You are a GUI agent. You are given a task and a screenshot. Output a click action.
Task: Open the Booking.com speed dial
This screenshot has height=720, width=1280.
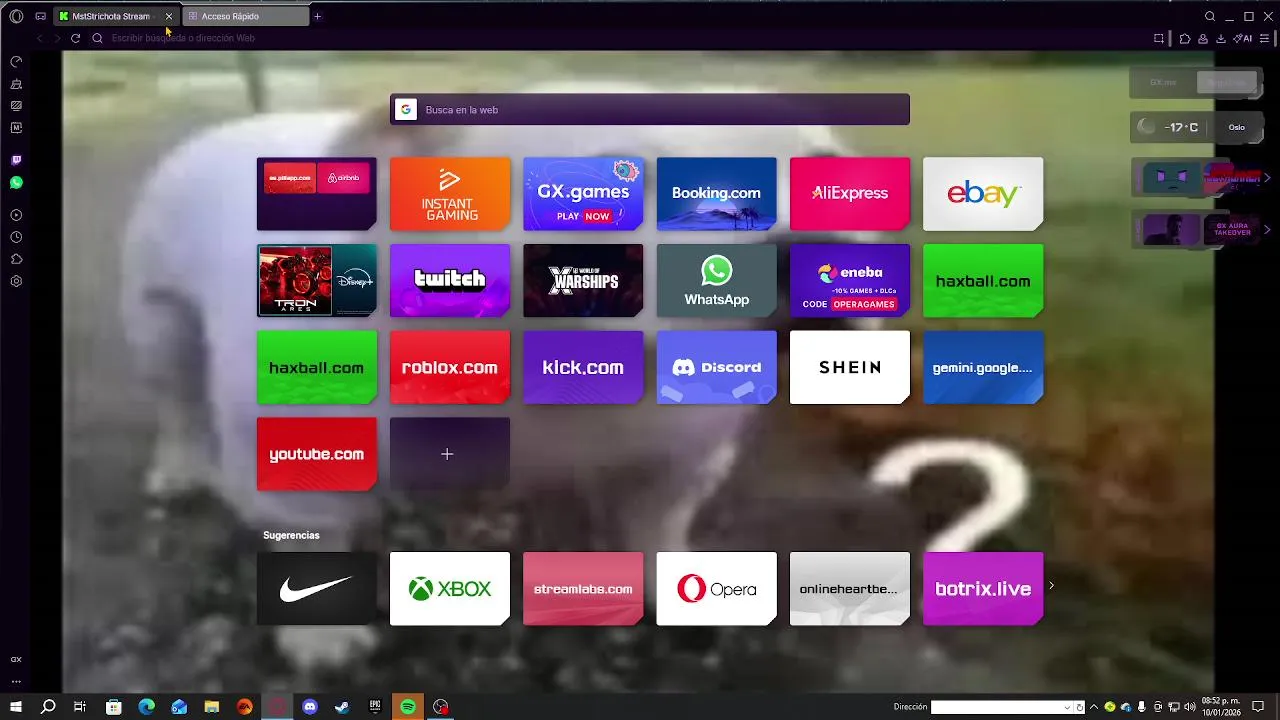tap(716, 194)
